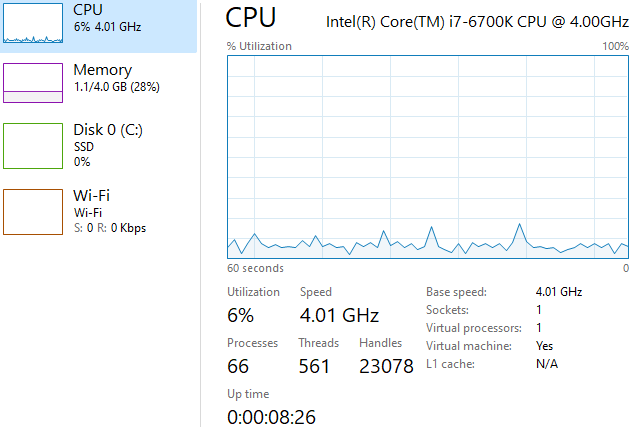The height and width of the screenshot is (427, 633).
Task: Click the Handles count 23078
Action: pyautogui.click(x=386, y=366)
